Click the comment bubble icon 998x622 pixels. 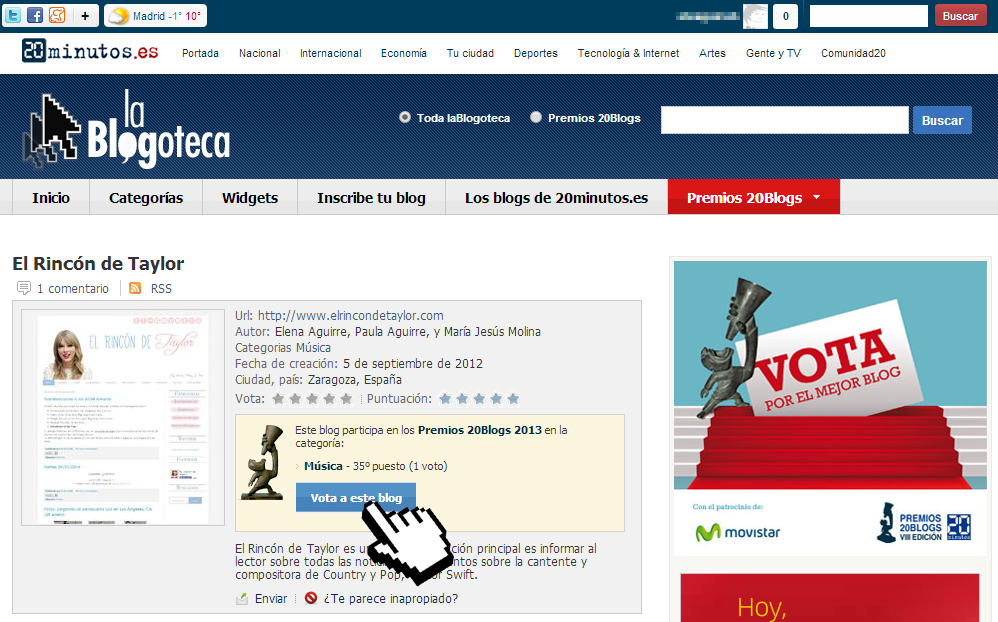24,289
